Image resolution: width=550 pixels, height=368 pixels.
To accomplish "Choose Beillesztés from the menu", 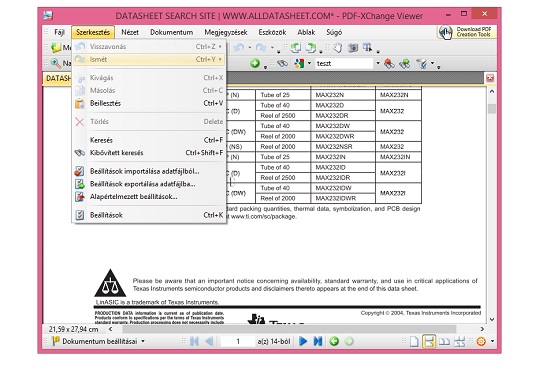I will coord(149,103).
